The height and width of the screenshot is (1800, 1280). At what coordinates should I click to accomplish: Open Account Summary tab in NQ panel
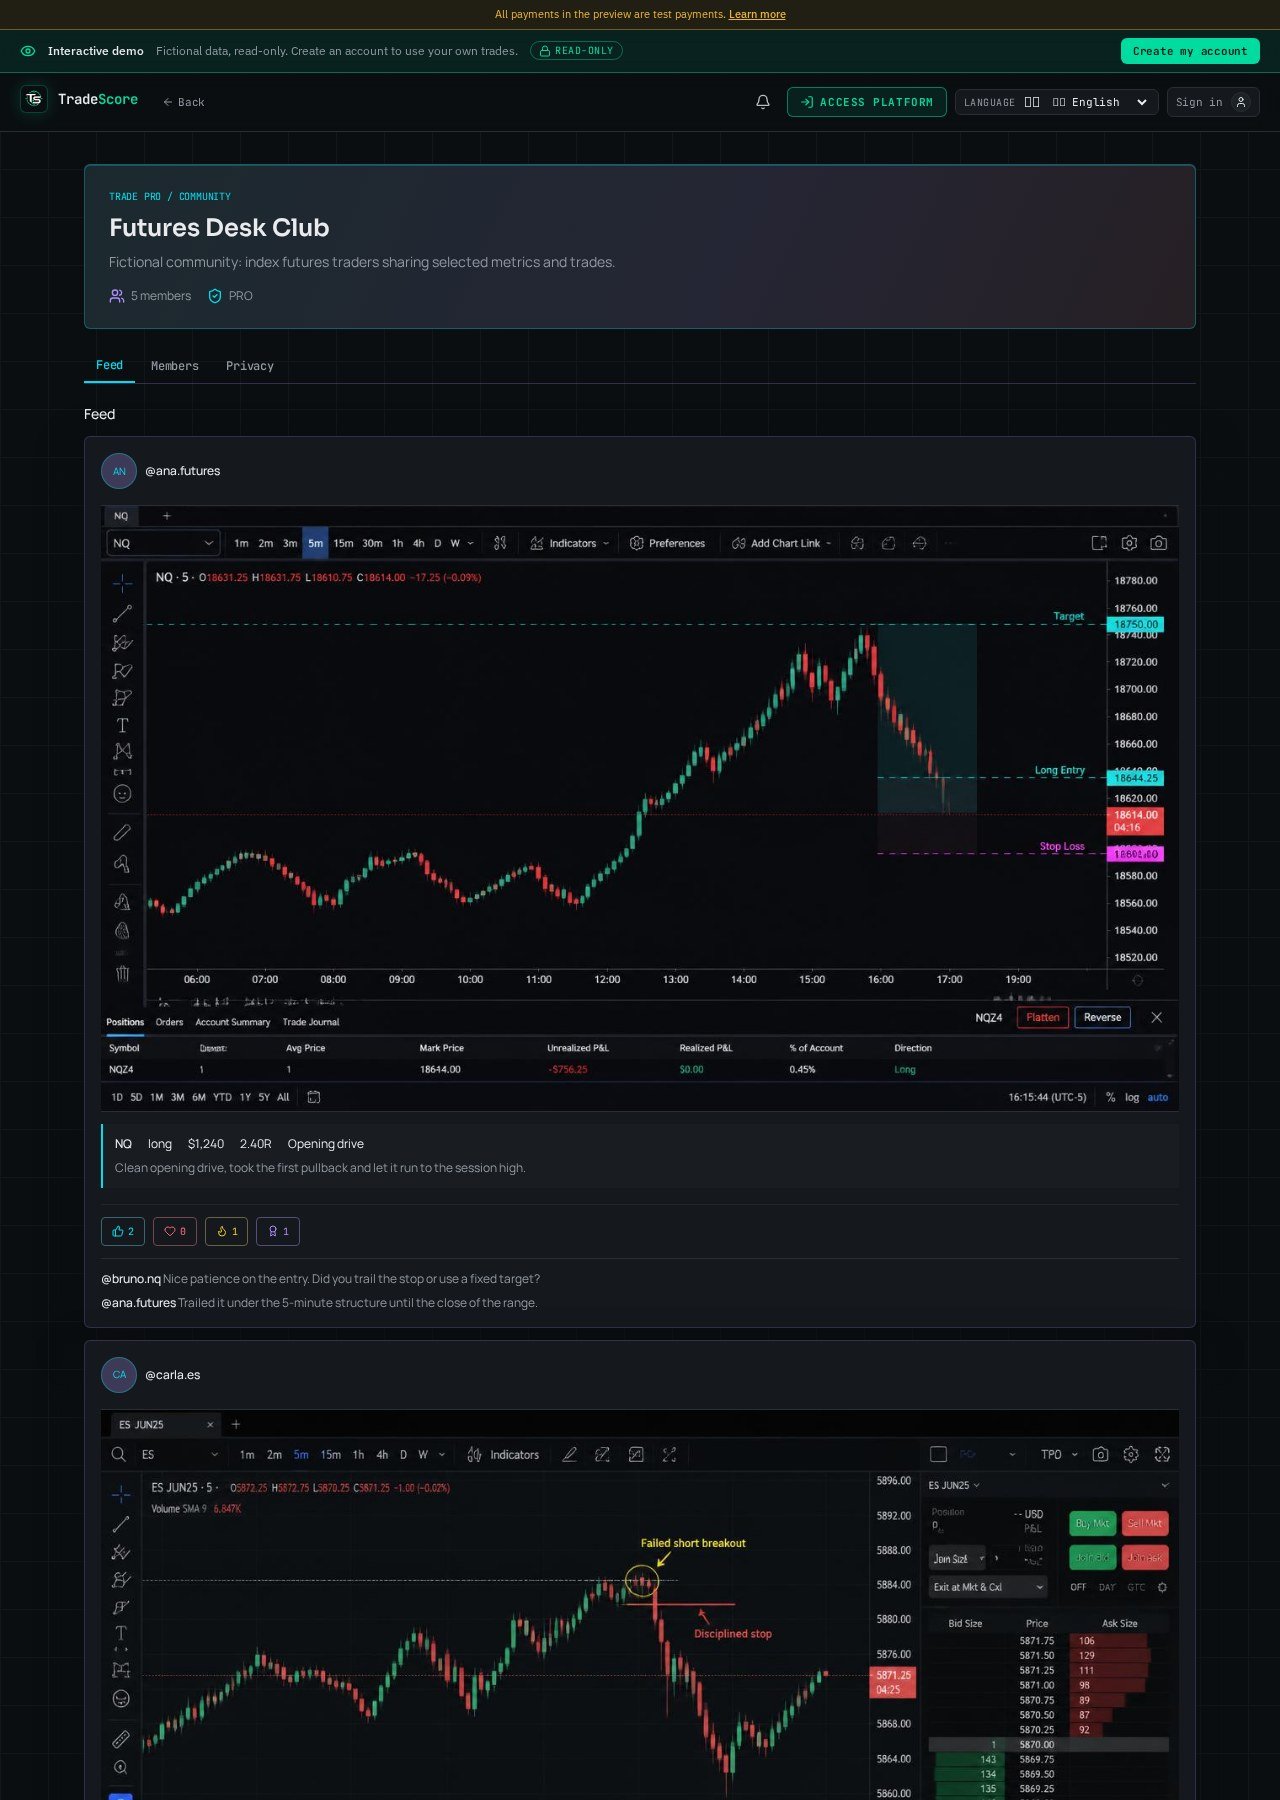pyautogui.click(x=233, y=1022)
